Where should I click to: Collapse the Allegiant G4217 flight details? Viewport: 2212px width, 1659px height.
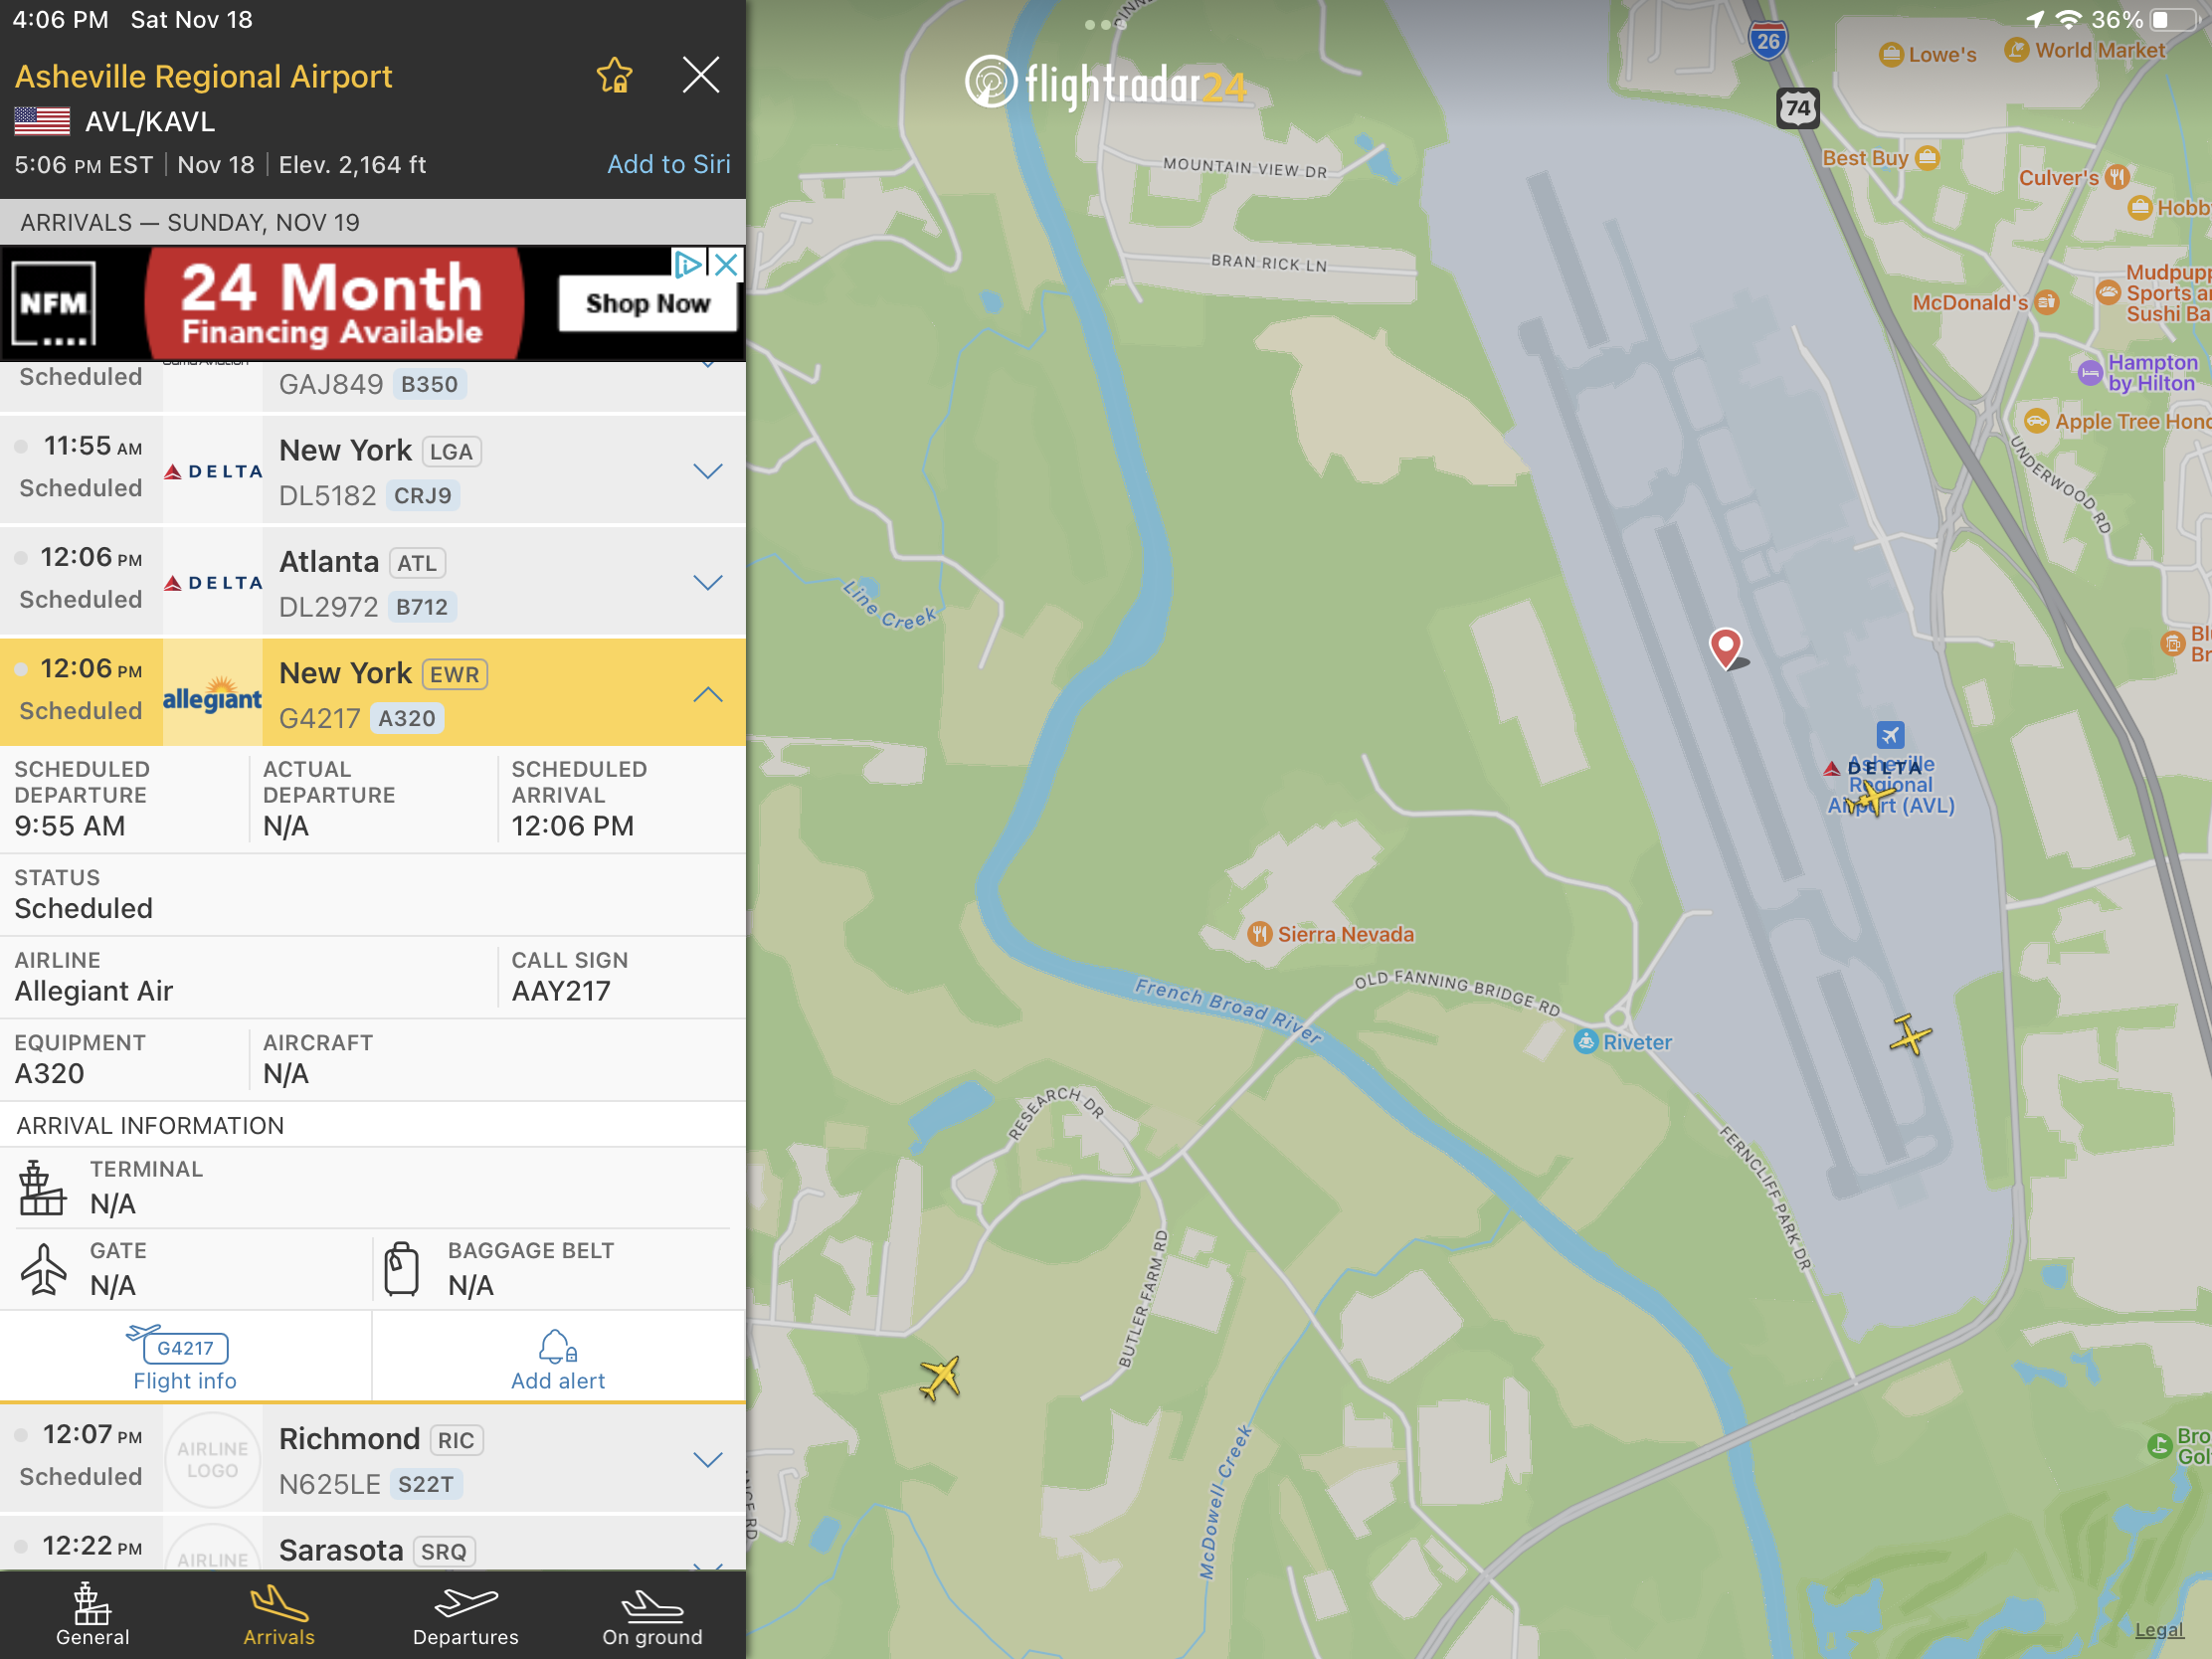tap(708, 694)
